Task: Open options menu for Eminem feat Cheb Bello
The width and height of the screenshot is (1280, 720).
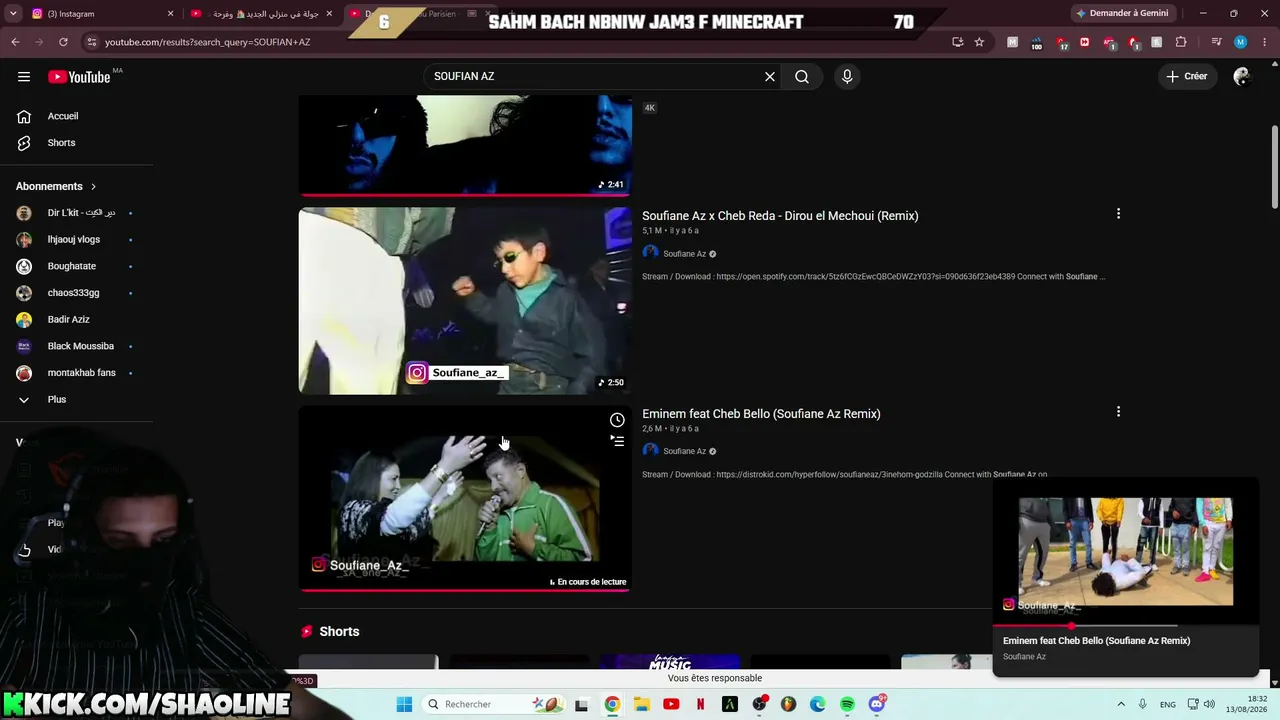Action: coord(1118,412)
